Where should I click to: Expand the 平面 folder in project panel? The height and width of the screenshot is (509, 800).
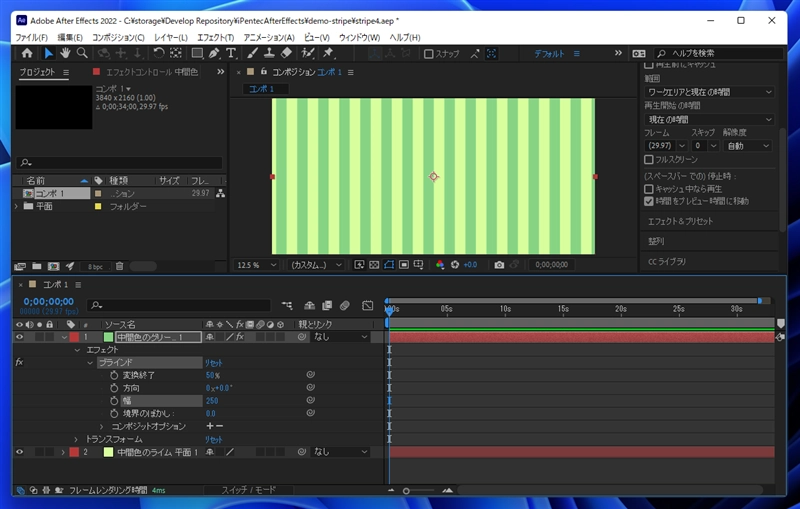point(16,206)
